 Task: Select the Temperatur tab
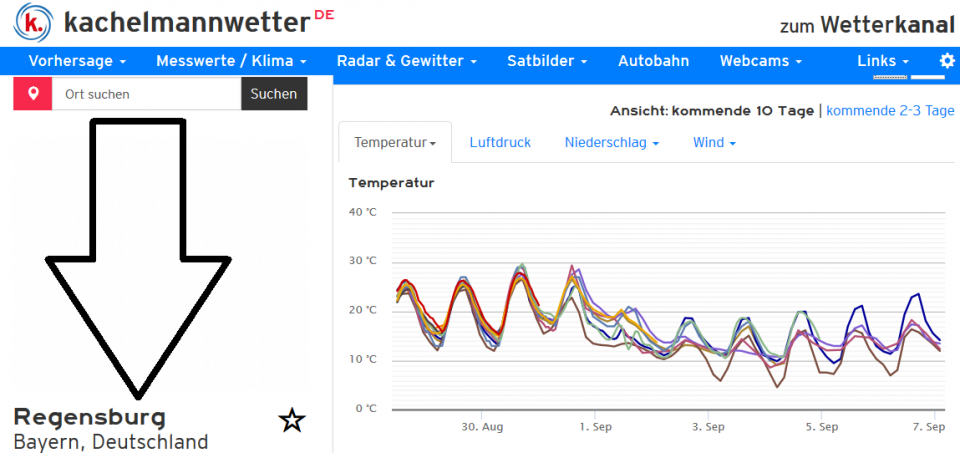395,143
